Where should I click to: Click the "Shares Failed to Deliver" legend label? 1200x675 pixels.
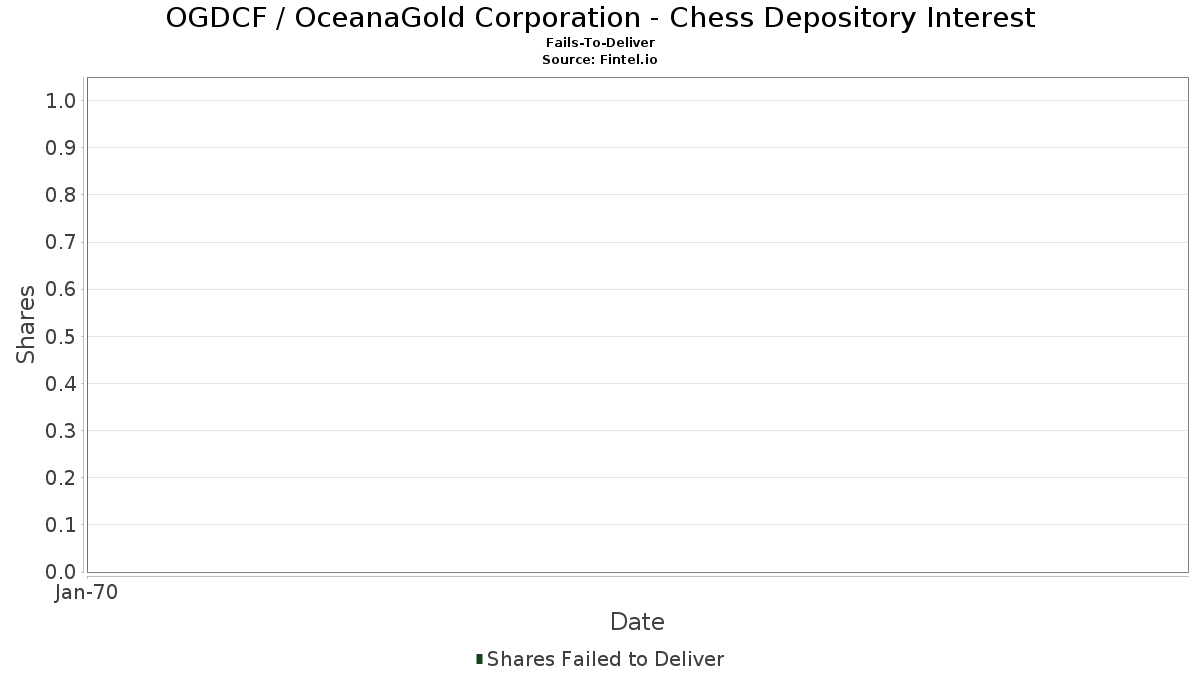605,659
